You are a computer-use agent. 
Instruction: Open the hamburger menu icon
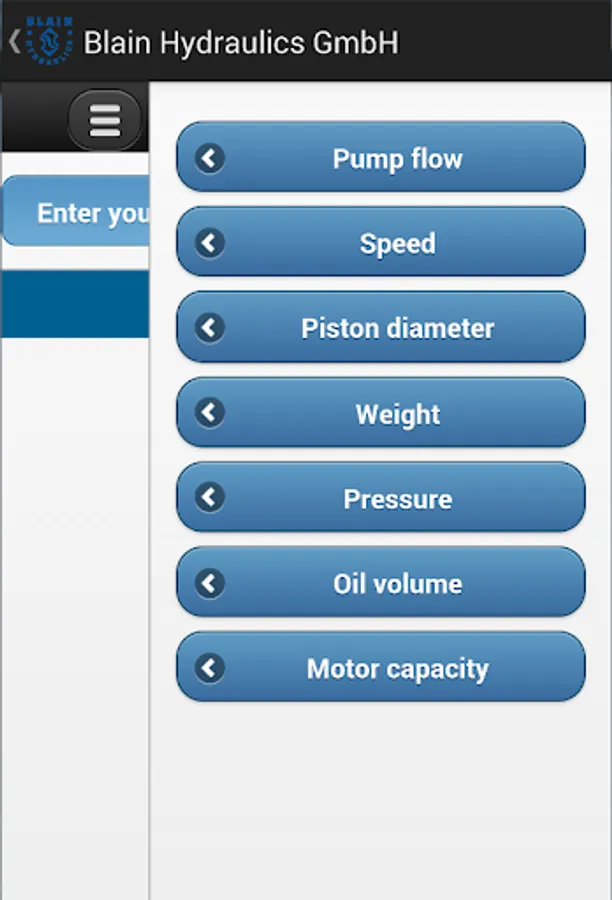105,120
